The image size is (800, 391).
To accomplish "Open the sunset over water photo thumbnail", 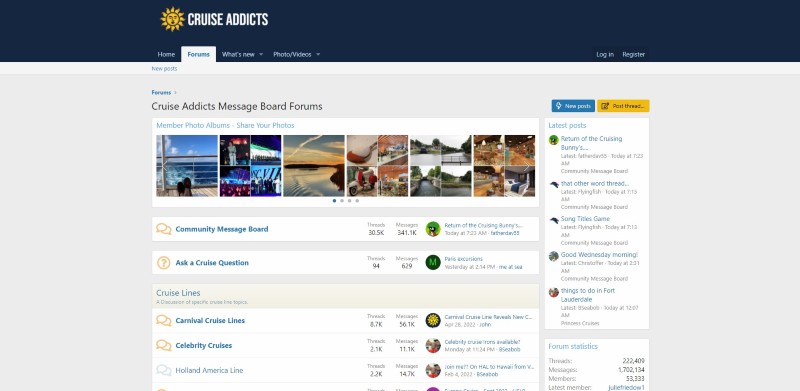I will click(314, 166).
